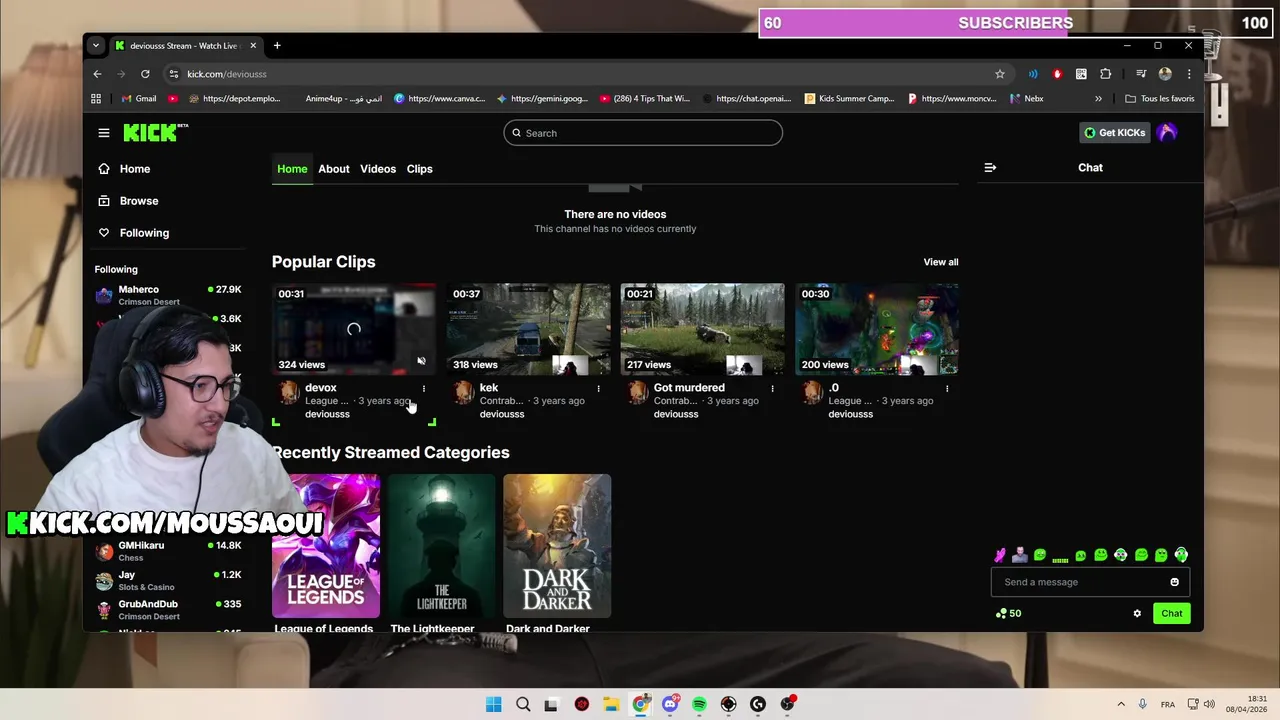The image size is (1280, 720).
Task: Click the browser back arrow
Action: pyautogui.click(x=97, y=74)
